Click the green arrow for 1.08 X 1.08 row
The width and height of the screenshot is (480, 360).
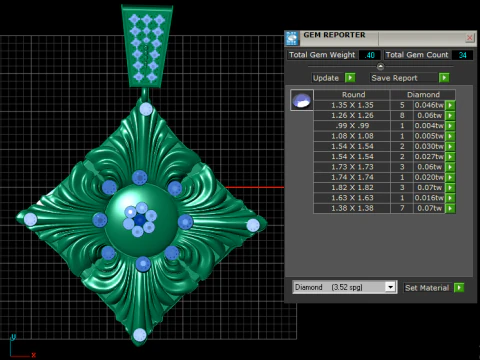pyautogui.click(x=450, y=136)
